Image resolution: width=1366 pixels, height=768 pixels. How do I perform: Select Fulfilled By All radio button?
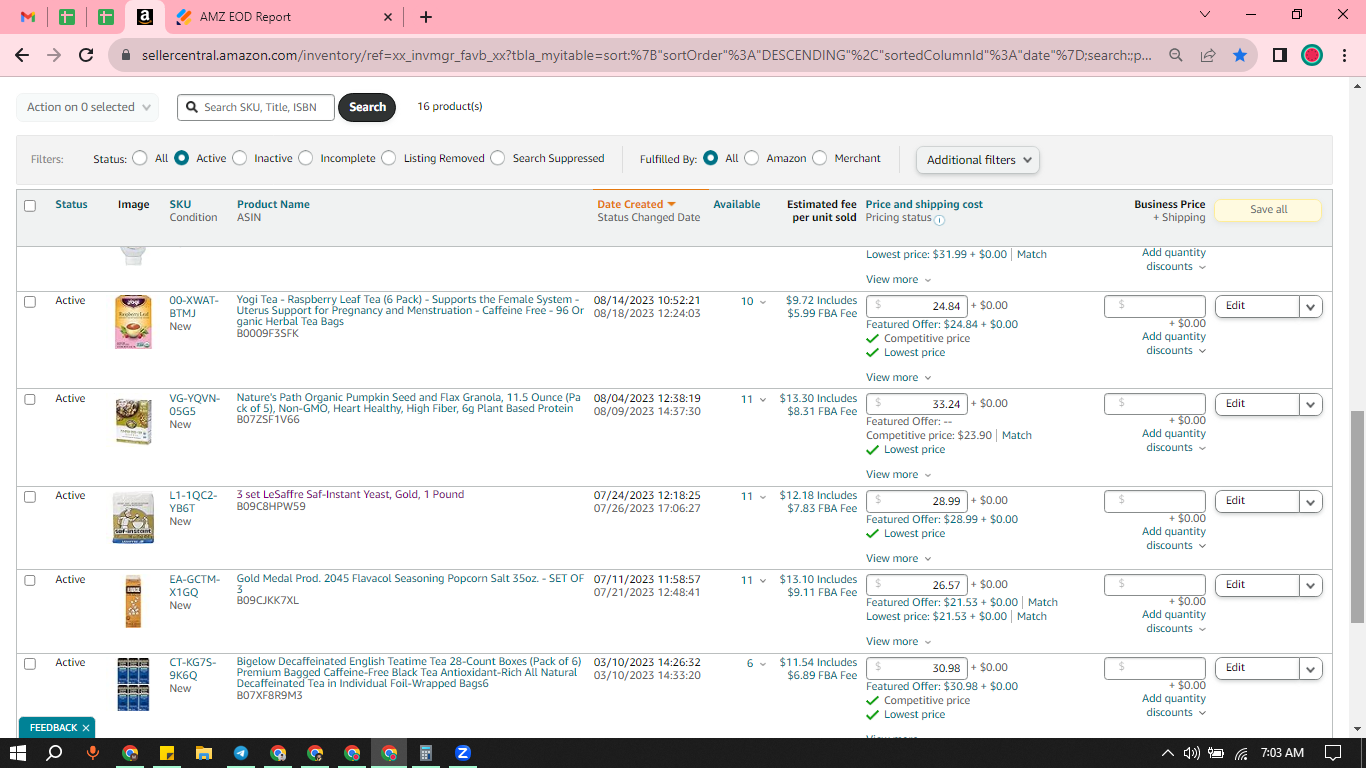[711, 158]
